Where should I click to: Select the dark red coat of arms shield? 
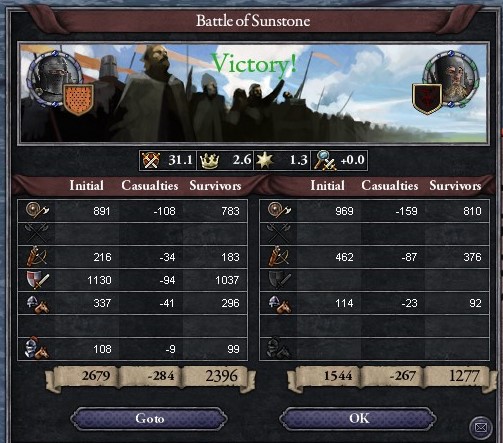(427, 98)
